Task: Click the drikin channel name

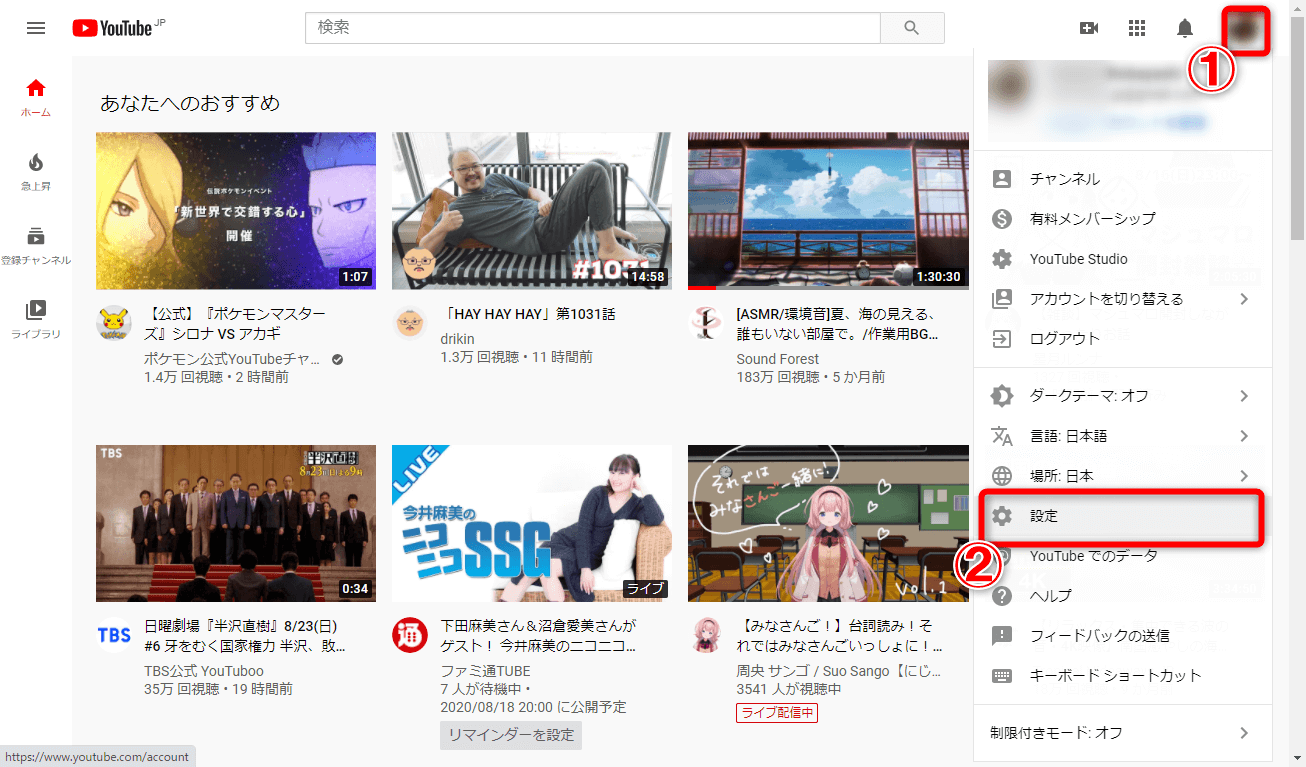Action: pos(458,339)
